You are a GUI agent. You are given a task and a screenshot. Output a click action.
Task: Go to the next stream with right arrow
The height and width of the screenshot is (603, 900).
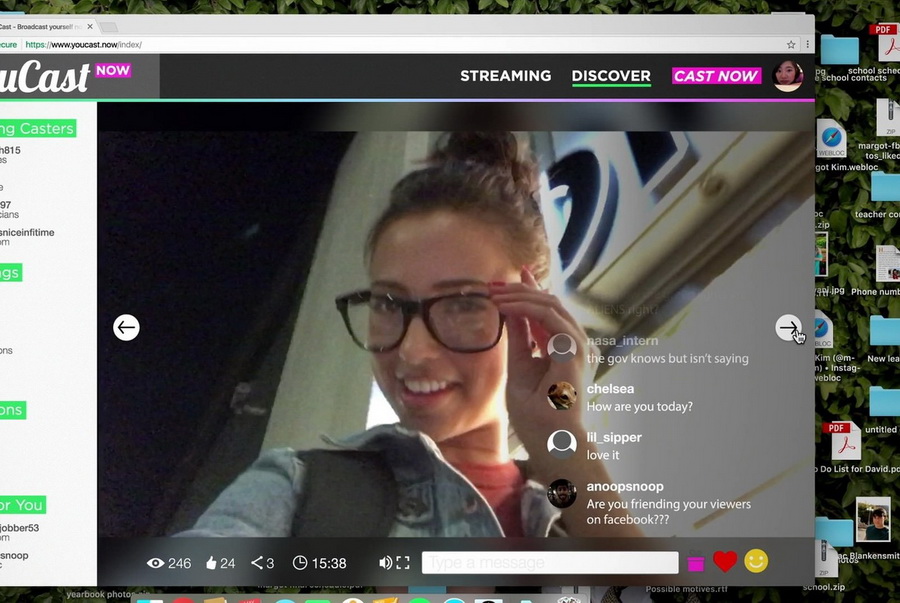(x=788, y=327)
